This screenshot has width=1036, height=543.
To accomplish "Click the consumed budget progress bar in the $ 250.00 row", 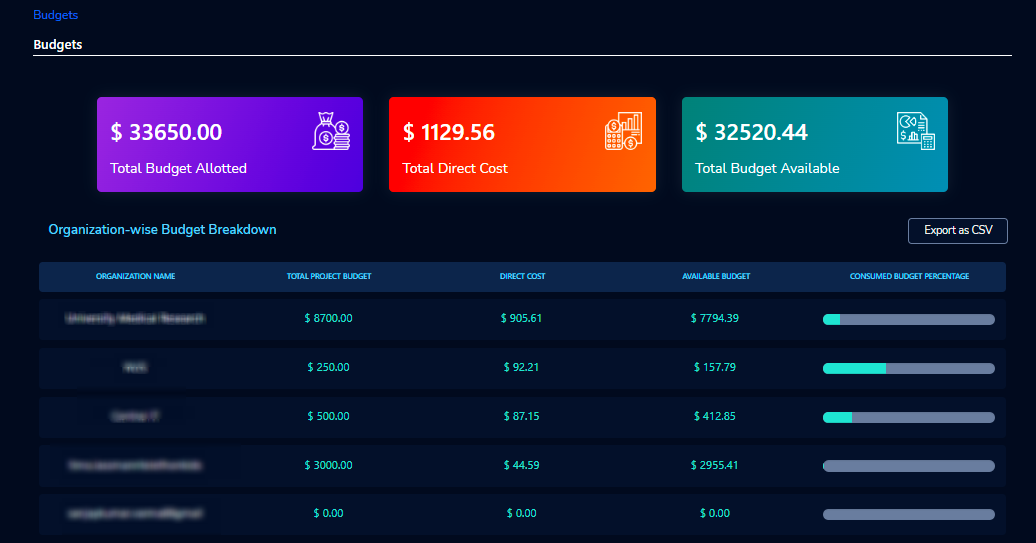I will [x=908, y=369].
